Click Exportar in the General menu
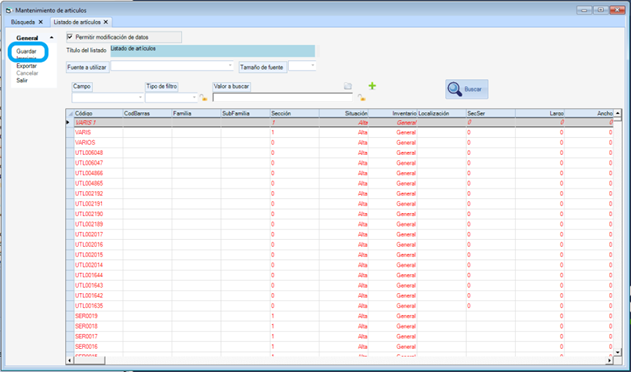 tap(27, 66)
